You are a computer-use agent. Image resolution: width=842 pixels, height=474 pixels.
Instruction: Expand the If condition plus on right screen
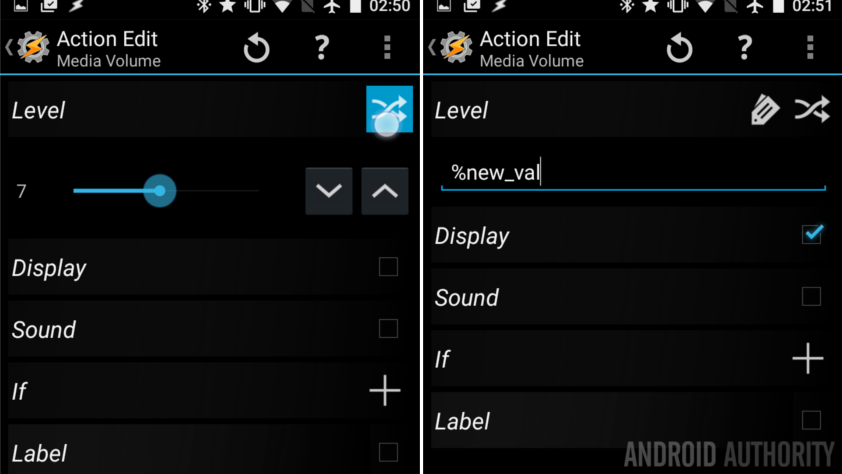pyautogui.click(x=808, y=358)
